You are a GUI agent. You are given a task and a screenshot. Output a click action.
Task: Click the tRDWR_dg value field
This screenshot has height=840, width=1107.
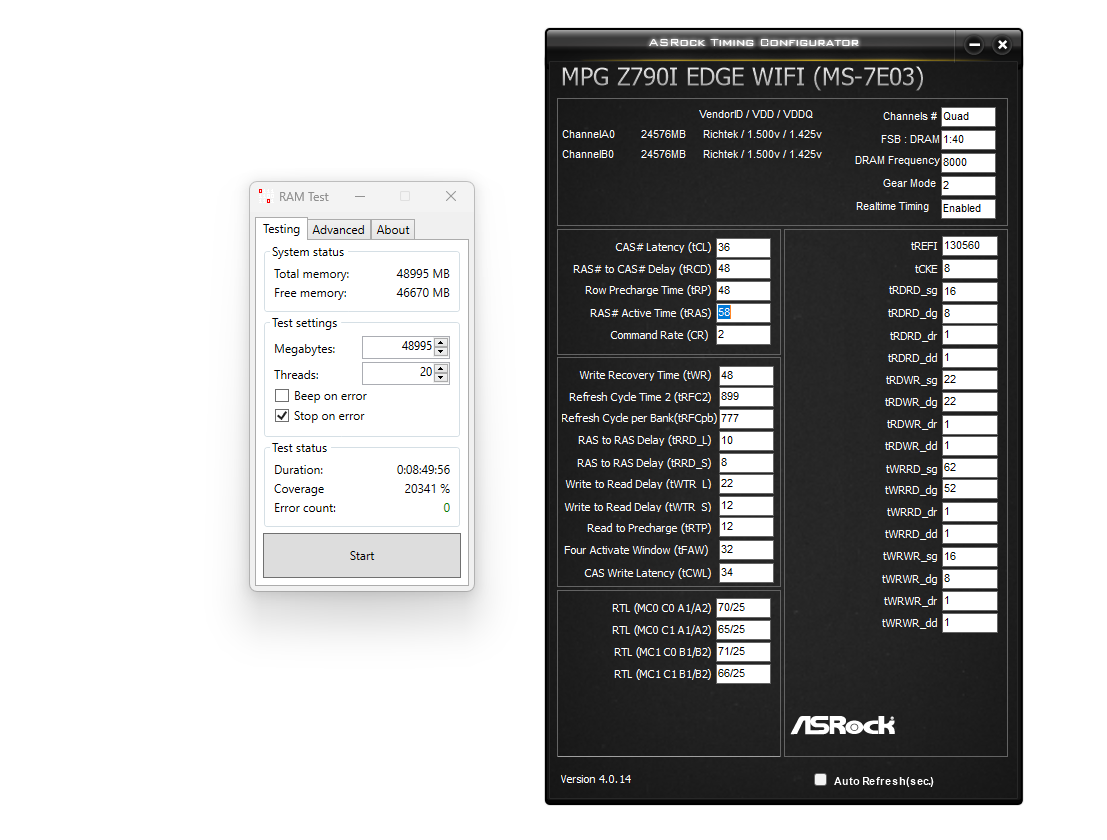point(969,402)
